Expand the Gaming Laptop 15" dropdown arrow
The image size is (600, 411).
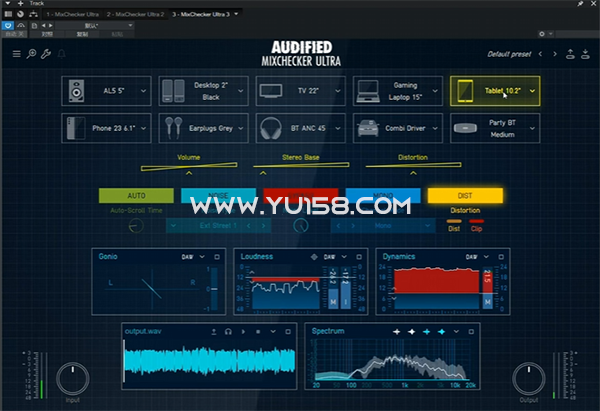pyautogui.click(x=435, y=91)
